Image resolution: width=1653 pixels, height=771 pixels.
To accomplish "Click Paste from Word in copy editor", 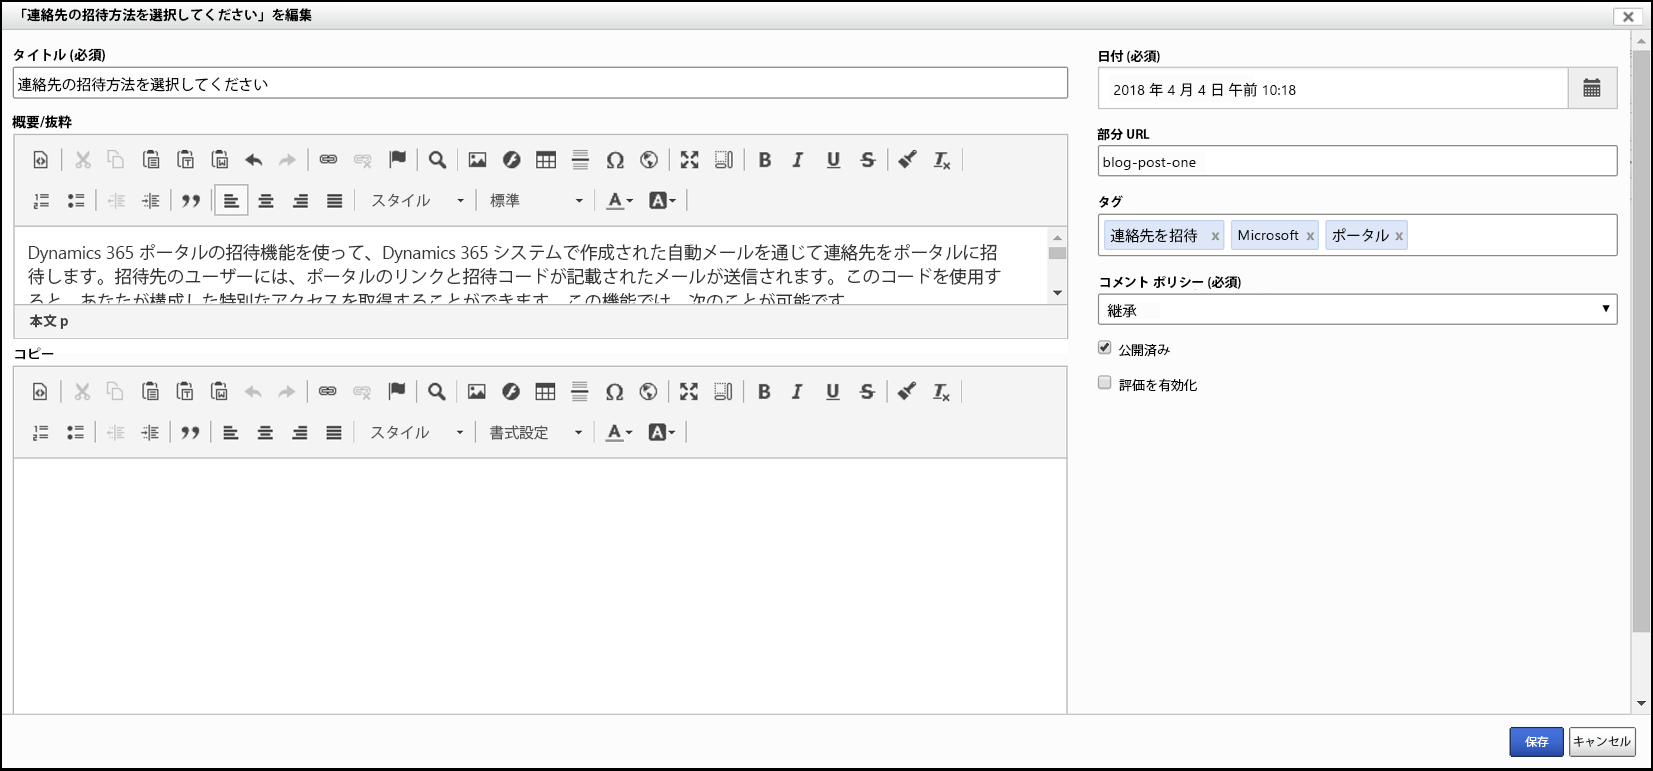I will (x=219, y=392).
